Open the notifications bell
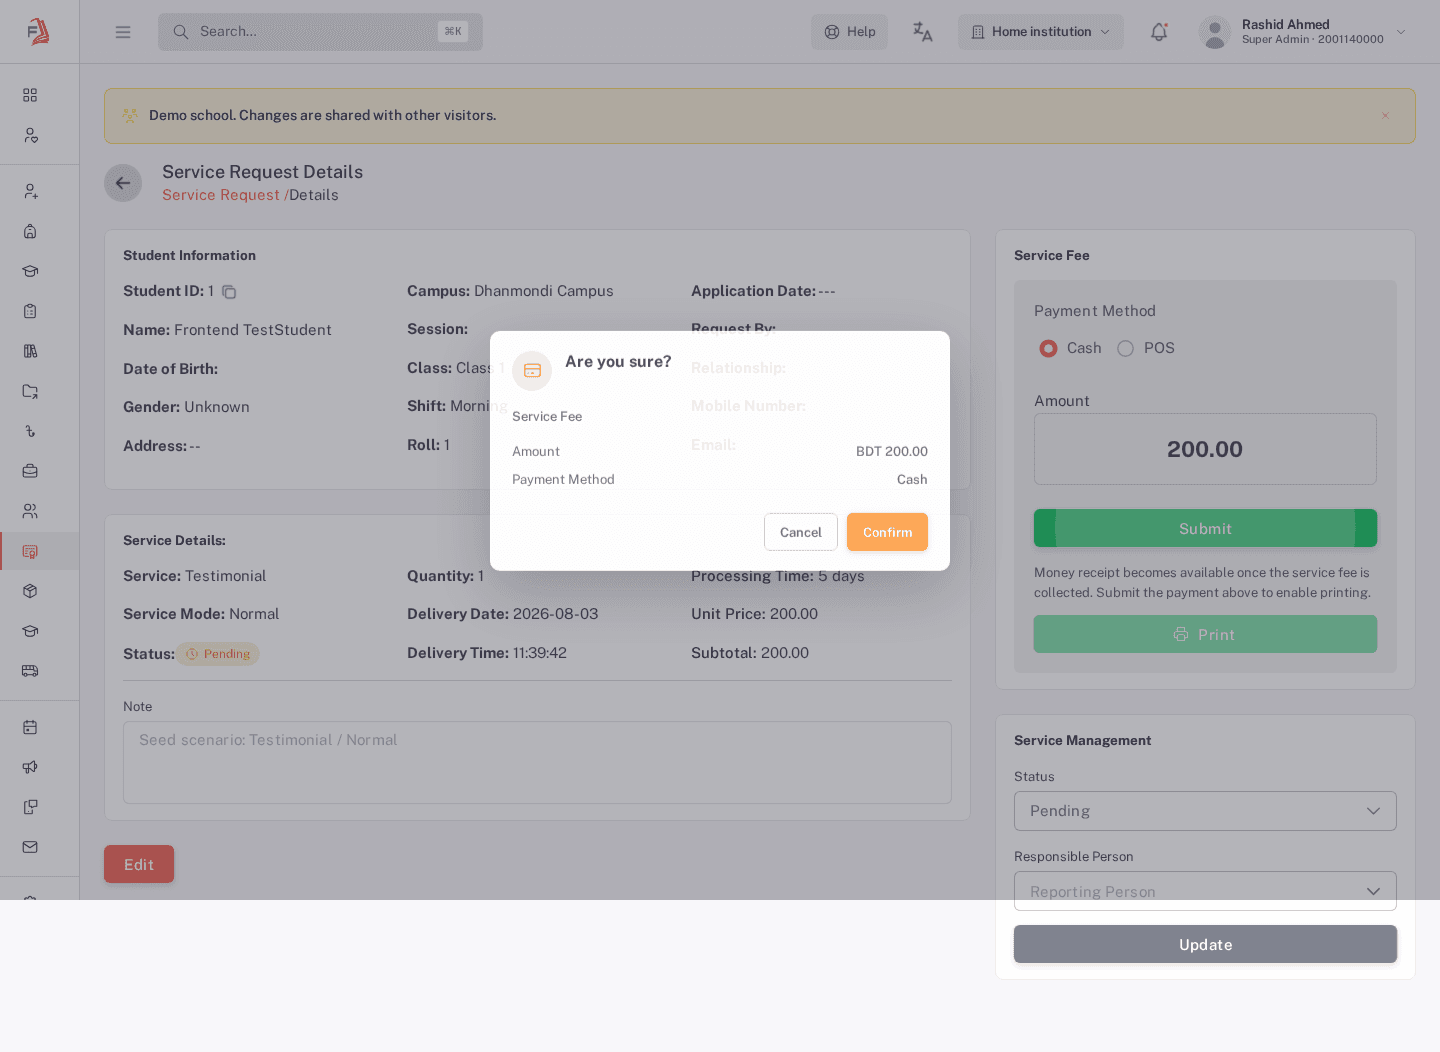 point(1159,32)
